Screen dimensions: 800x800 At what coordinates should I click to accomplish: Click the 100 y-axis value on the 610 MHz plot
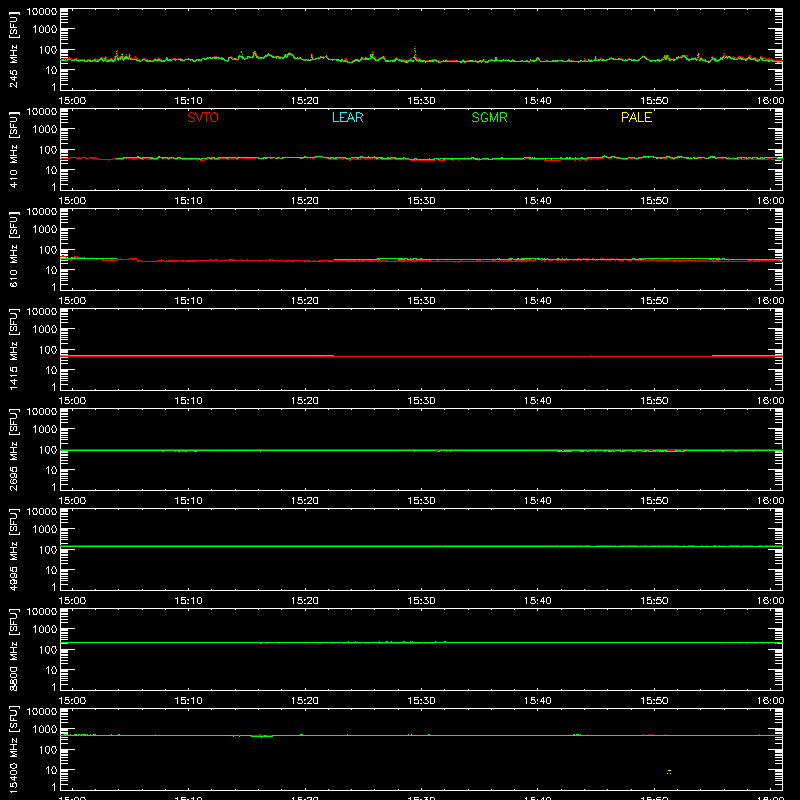[48, 250]
